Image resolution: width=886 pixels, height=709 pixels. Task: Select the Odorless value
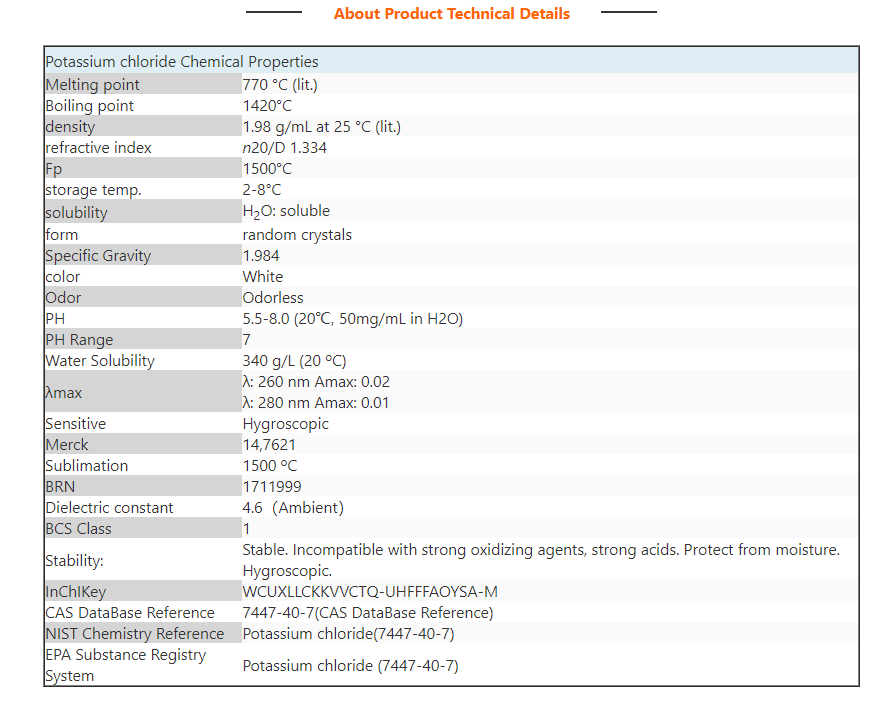point(273,298)
